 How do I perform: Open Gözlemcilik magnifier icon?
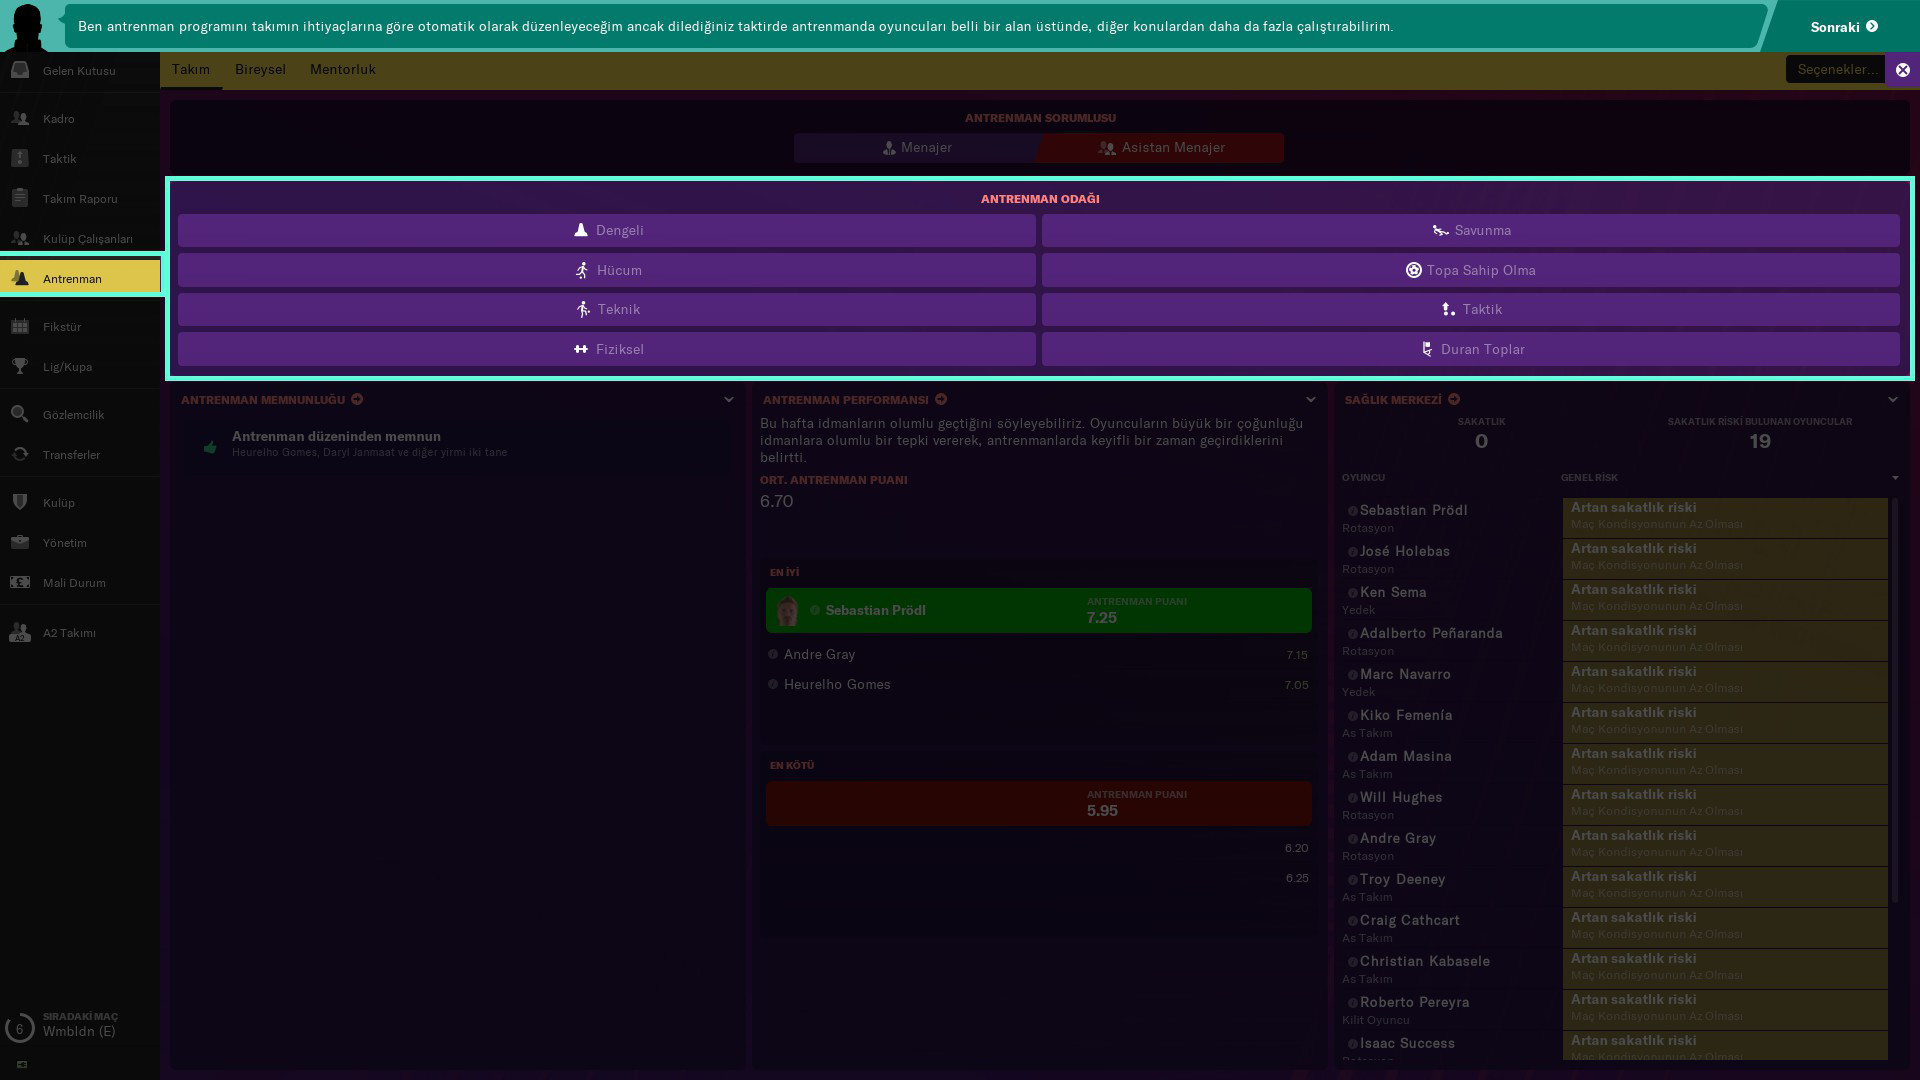pos(20,414)
